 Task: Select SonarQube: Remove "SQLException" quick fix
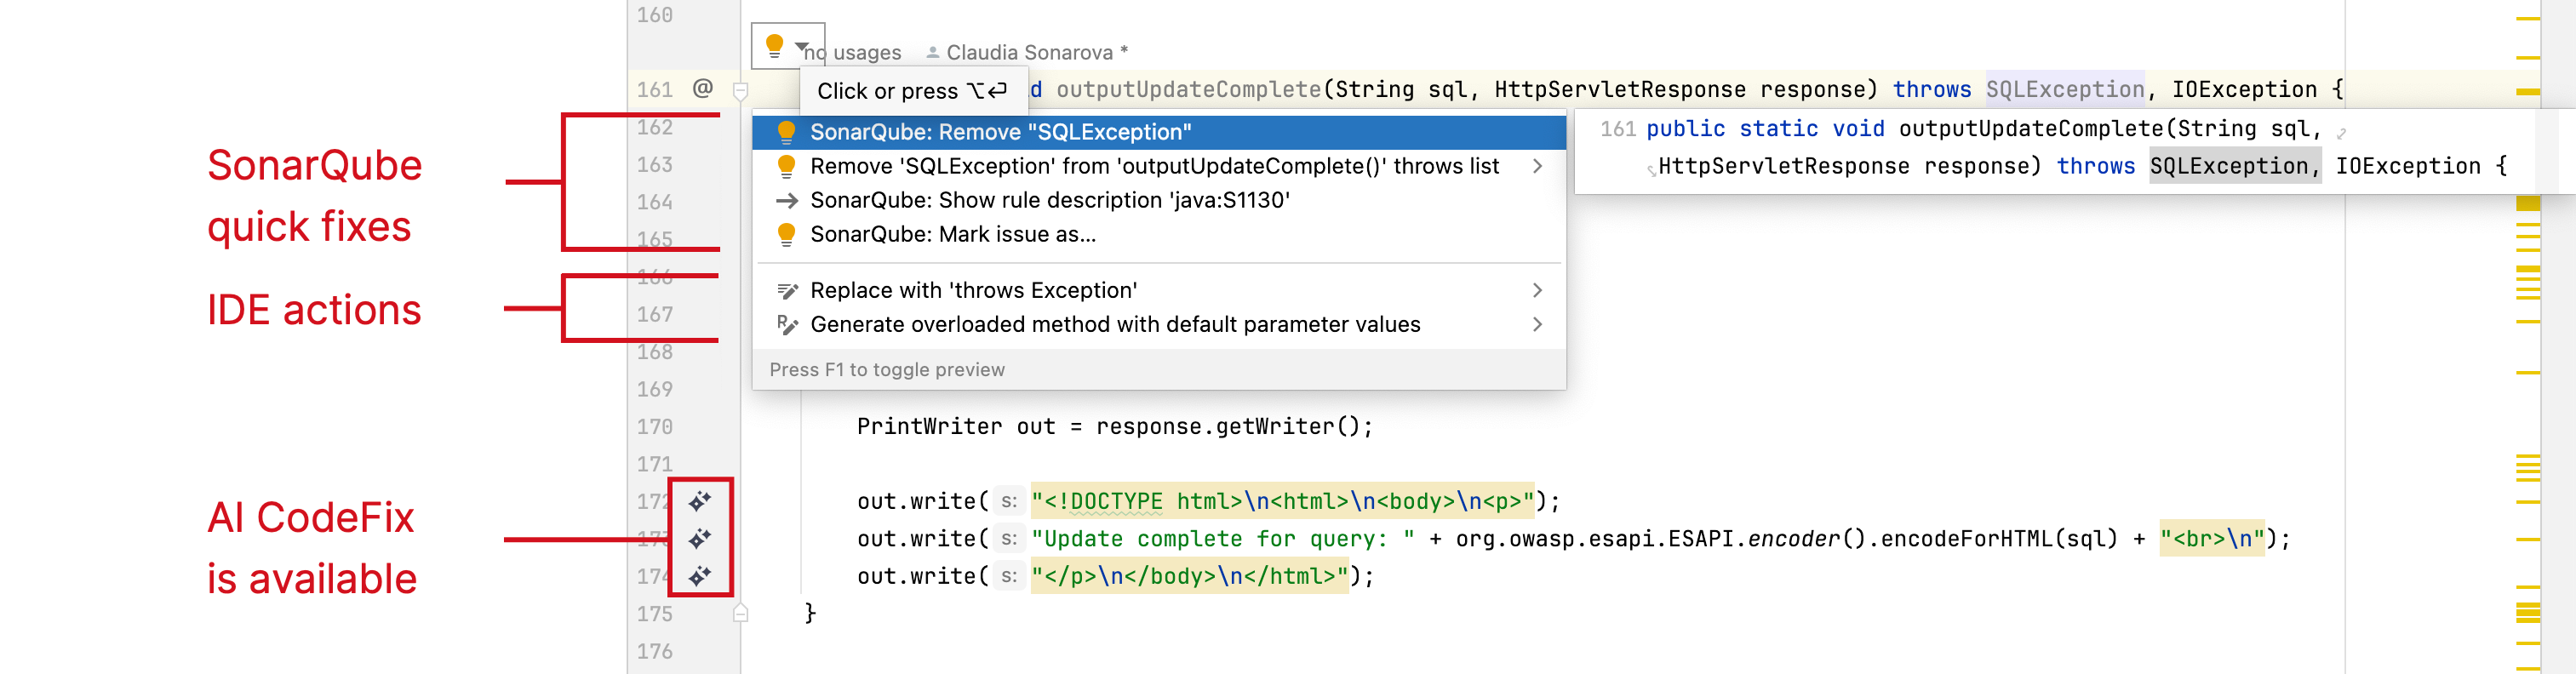pyautogui.click(x=1158, y=132)
